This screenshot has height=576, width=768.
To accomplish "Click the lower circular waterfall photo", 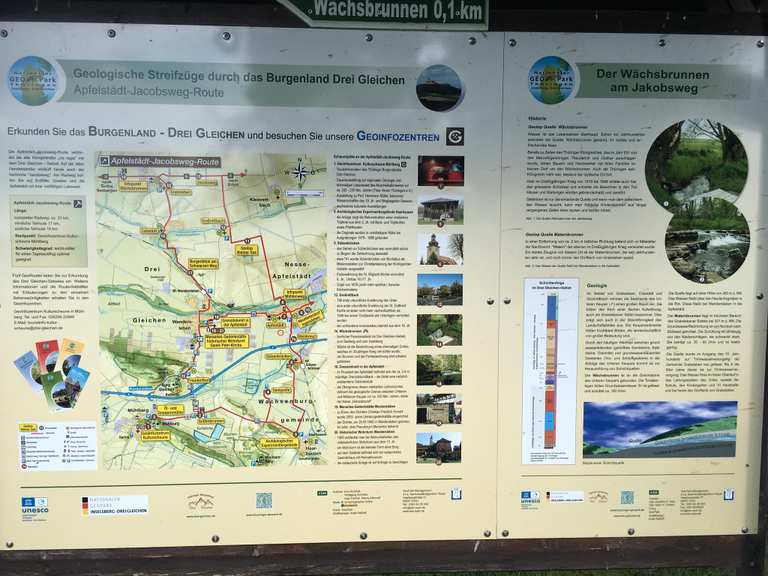I will coord(707,241).
